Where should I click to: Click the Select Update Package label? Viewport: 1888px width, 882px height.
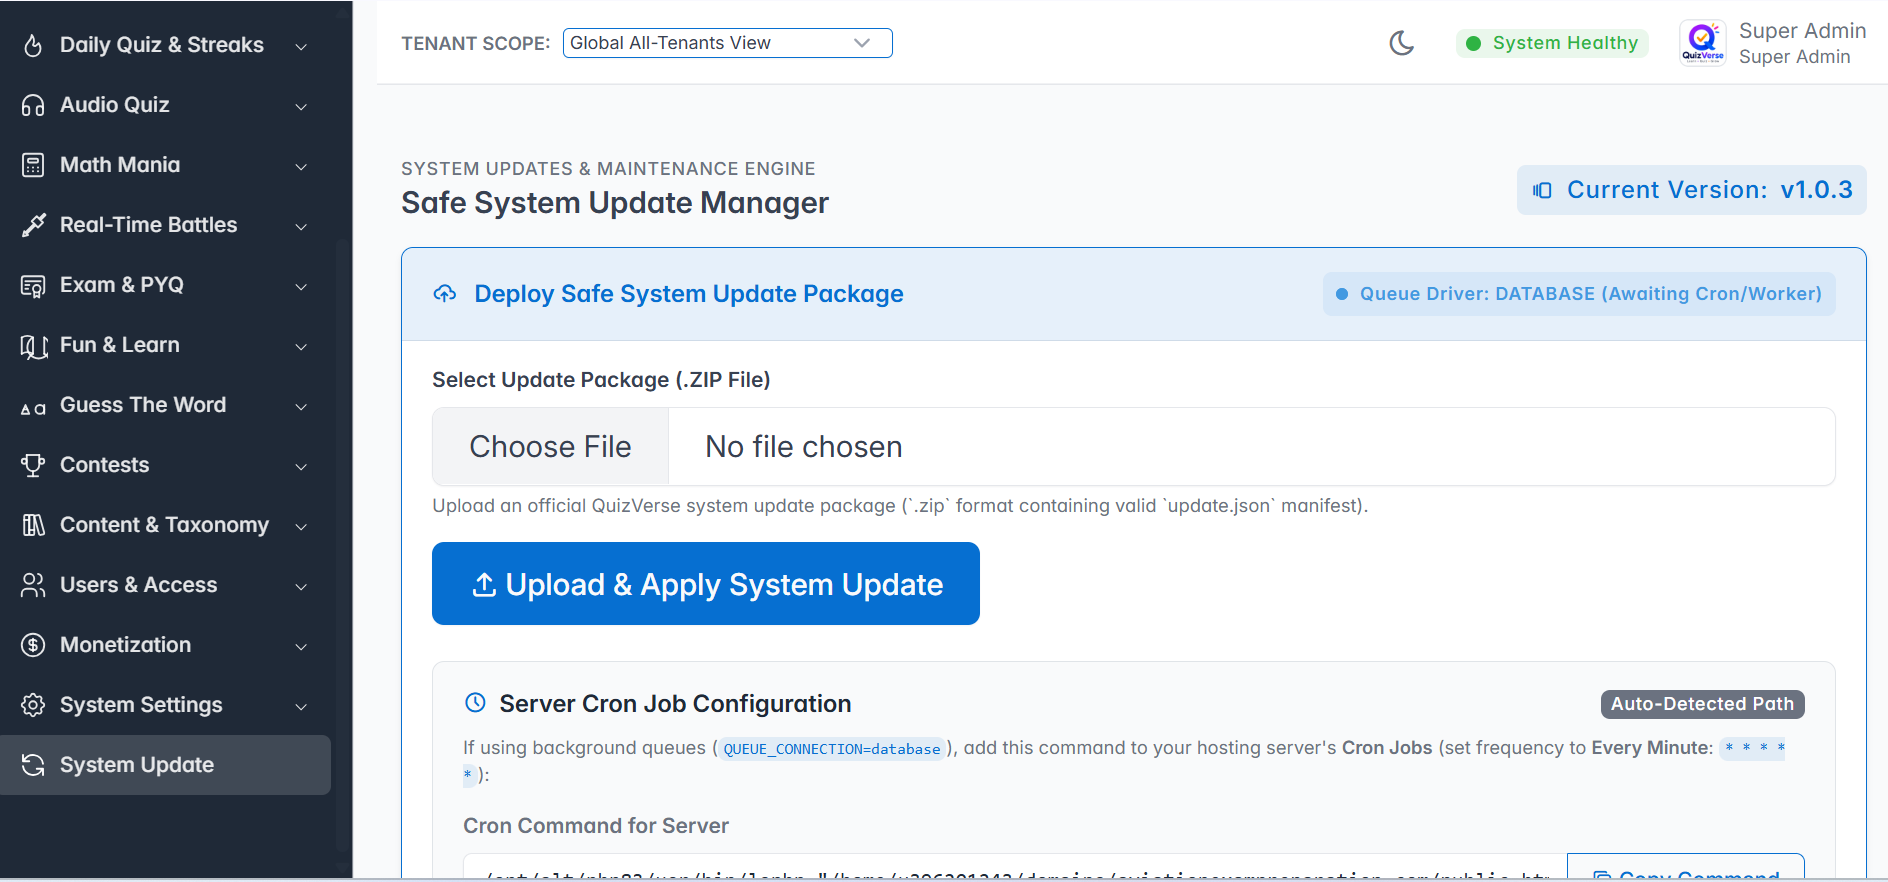[601, 380]
